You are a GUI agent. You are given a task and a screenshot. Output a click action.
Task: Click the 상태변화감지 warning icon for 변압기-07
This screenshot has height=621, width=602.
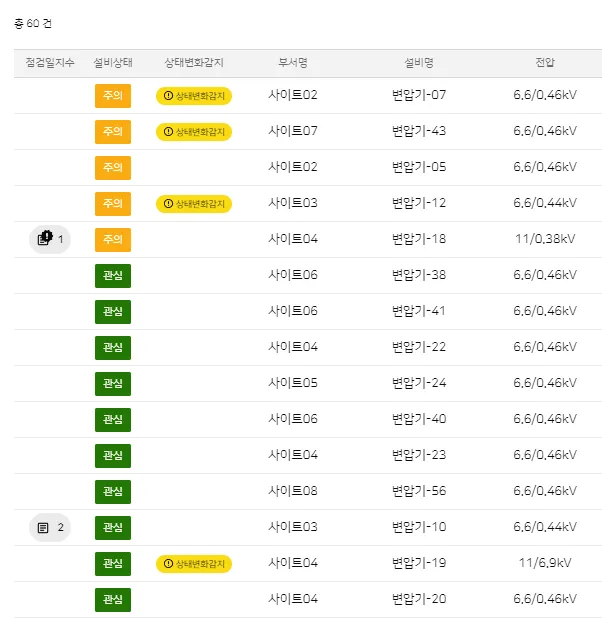click(x=168, y=96)
